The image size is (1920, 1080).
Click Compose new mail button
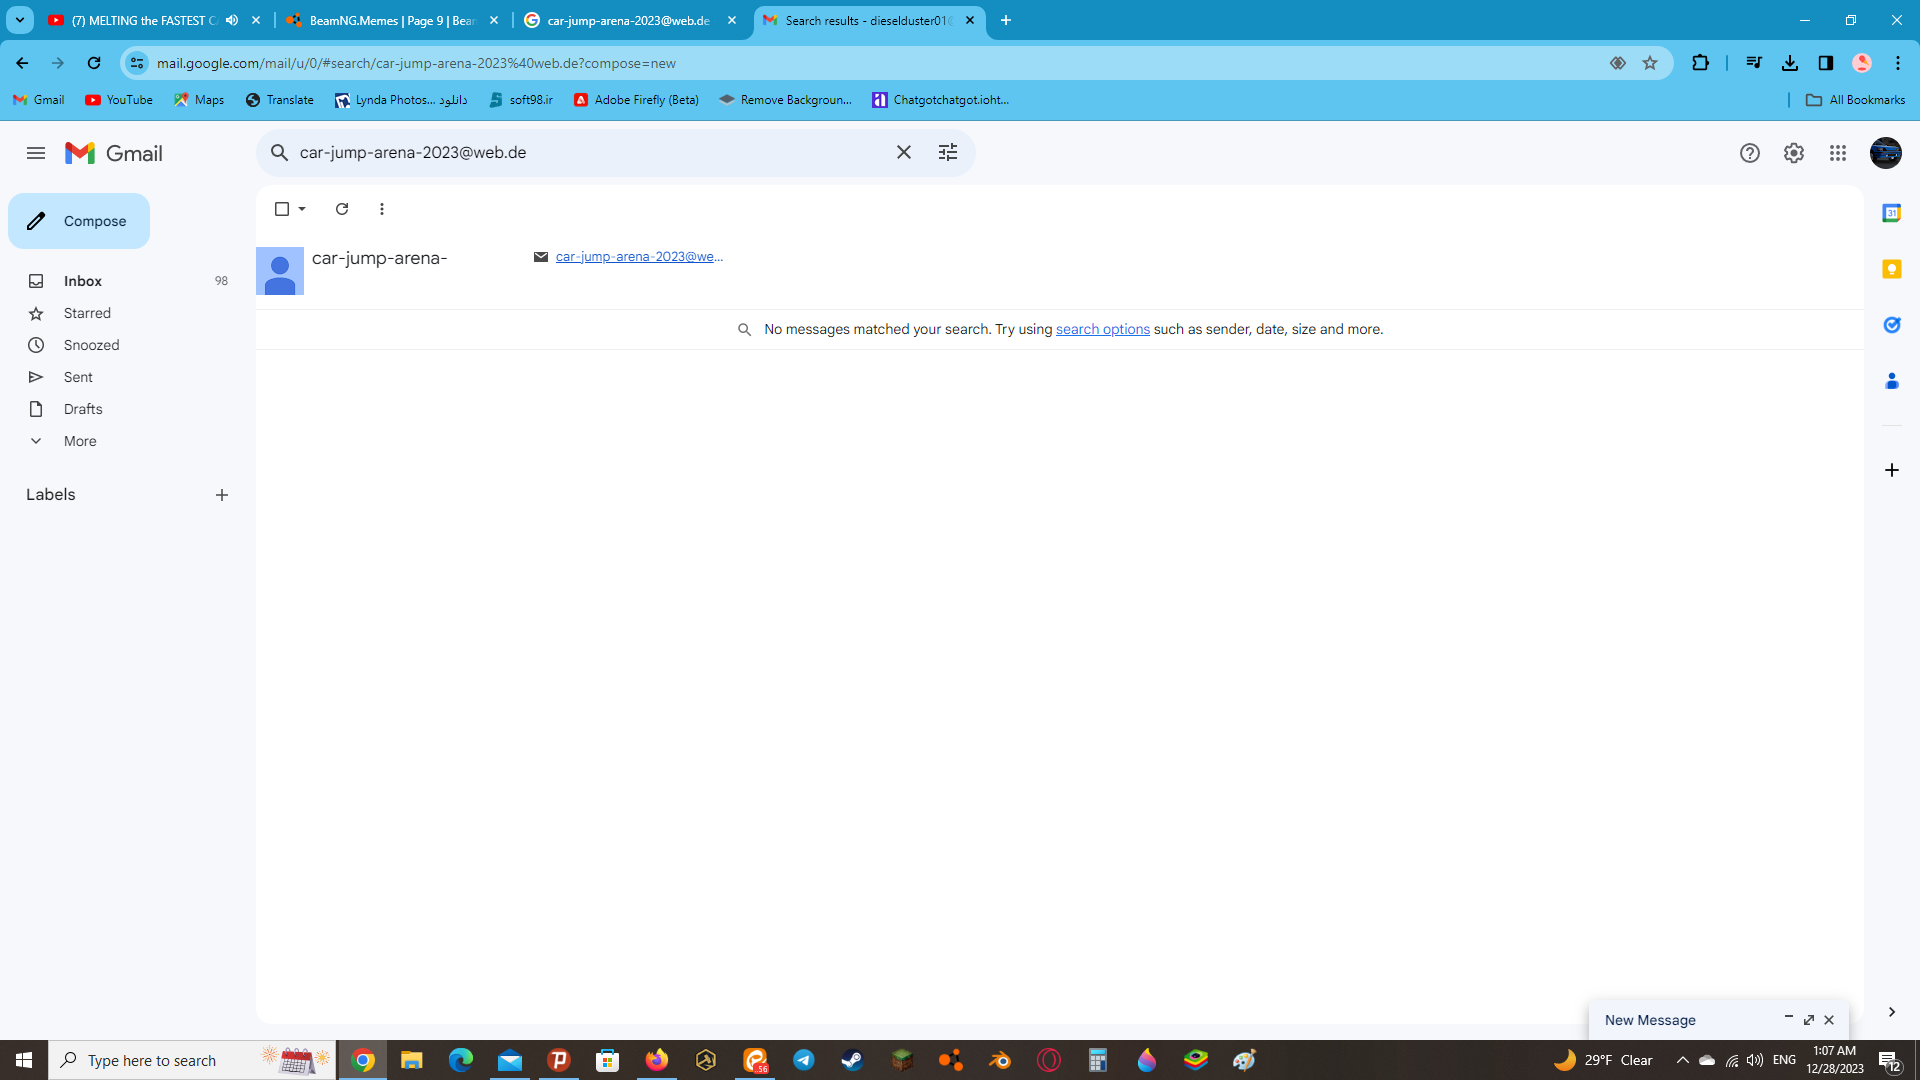coord(79,221)
